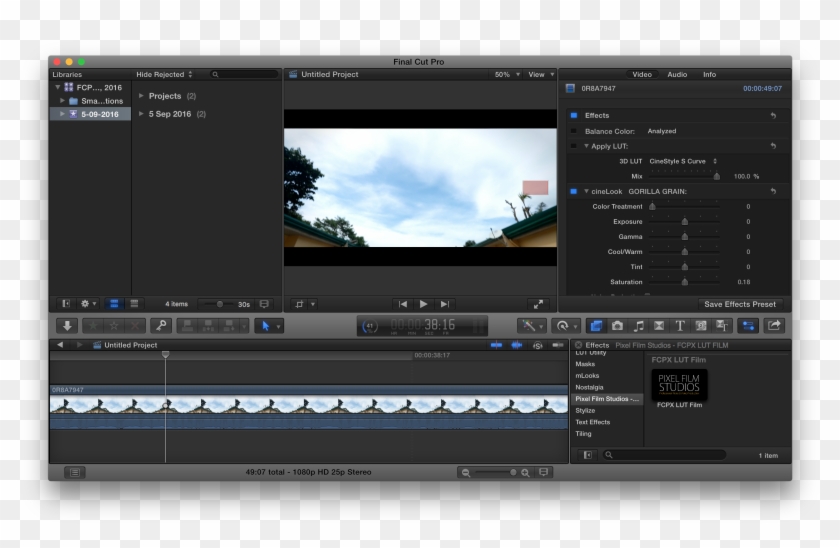Enable the Apply LUT effect checkbox
The width and height of the screenshot is (840, 548).
[574, 146]
